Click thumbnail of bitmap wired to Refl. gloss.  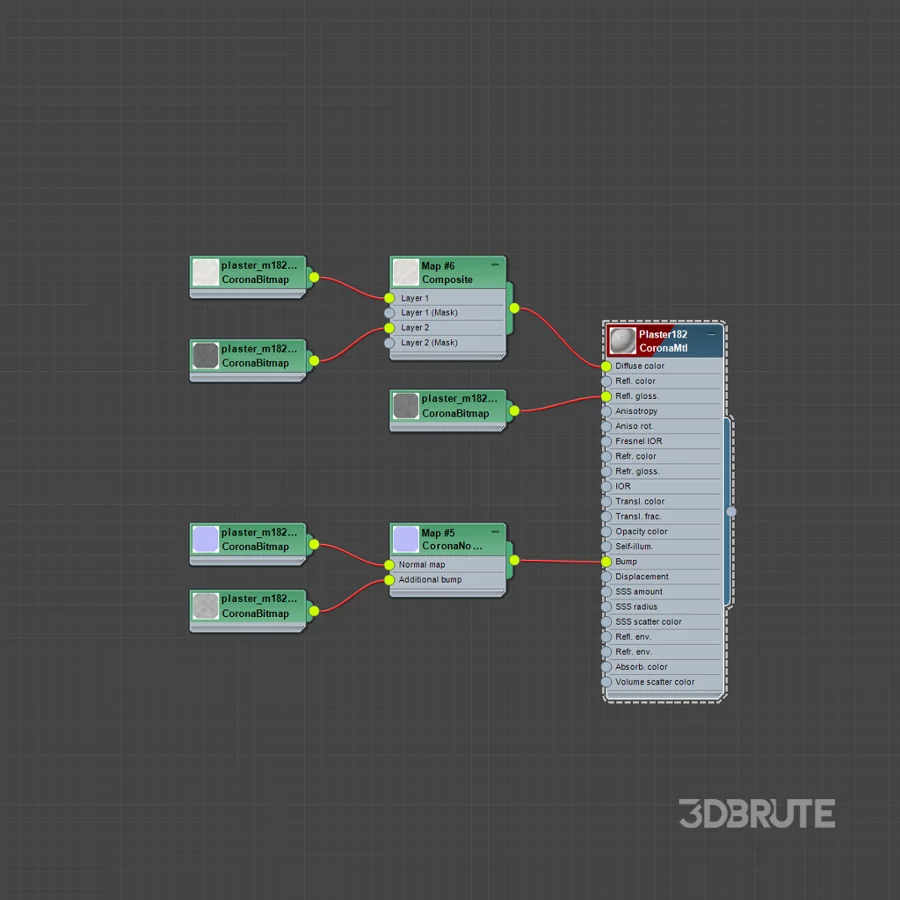pos(406,406)
